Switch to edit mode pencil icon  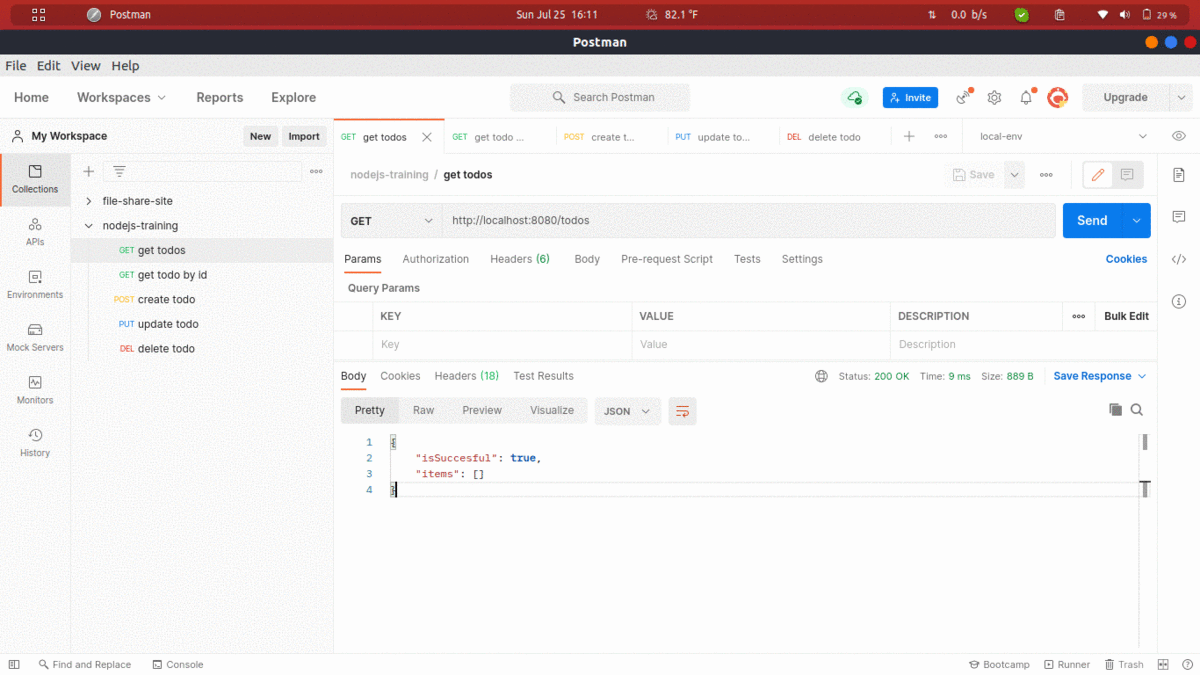click(1098, 175)
